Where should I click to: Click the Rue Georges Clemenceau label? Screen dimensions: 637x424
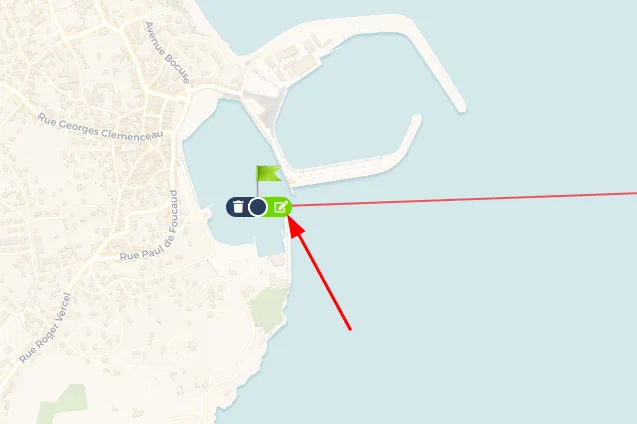100,128
